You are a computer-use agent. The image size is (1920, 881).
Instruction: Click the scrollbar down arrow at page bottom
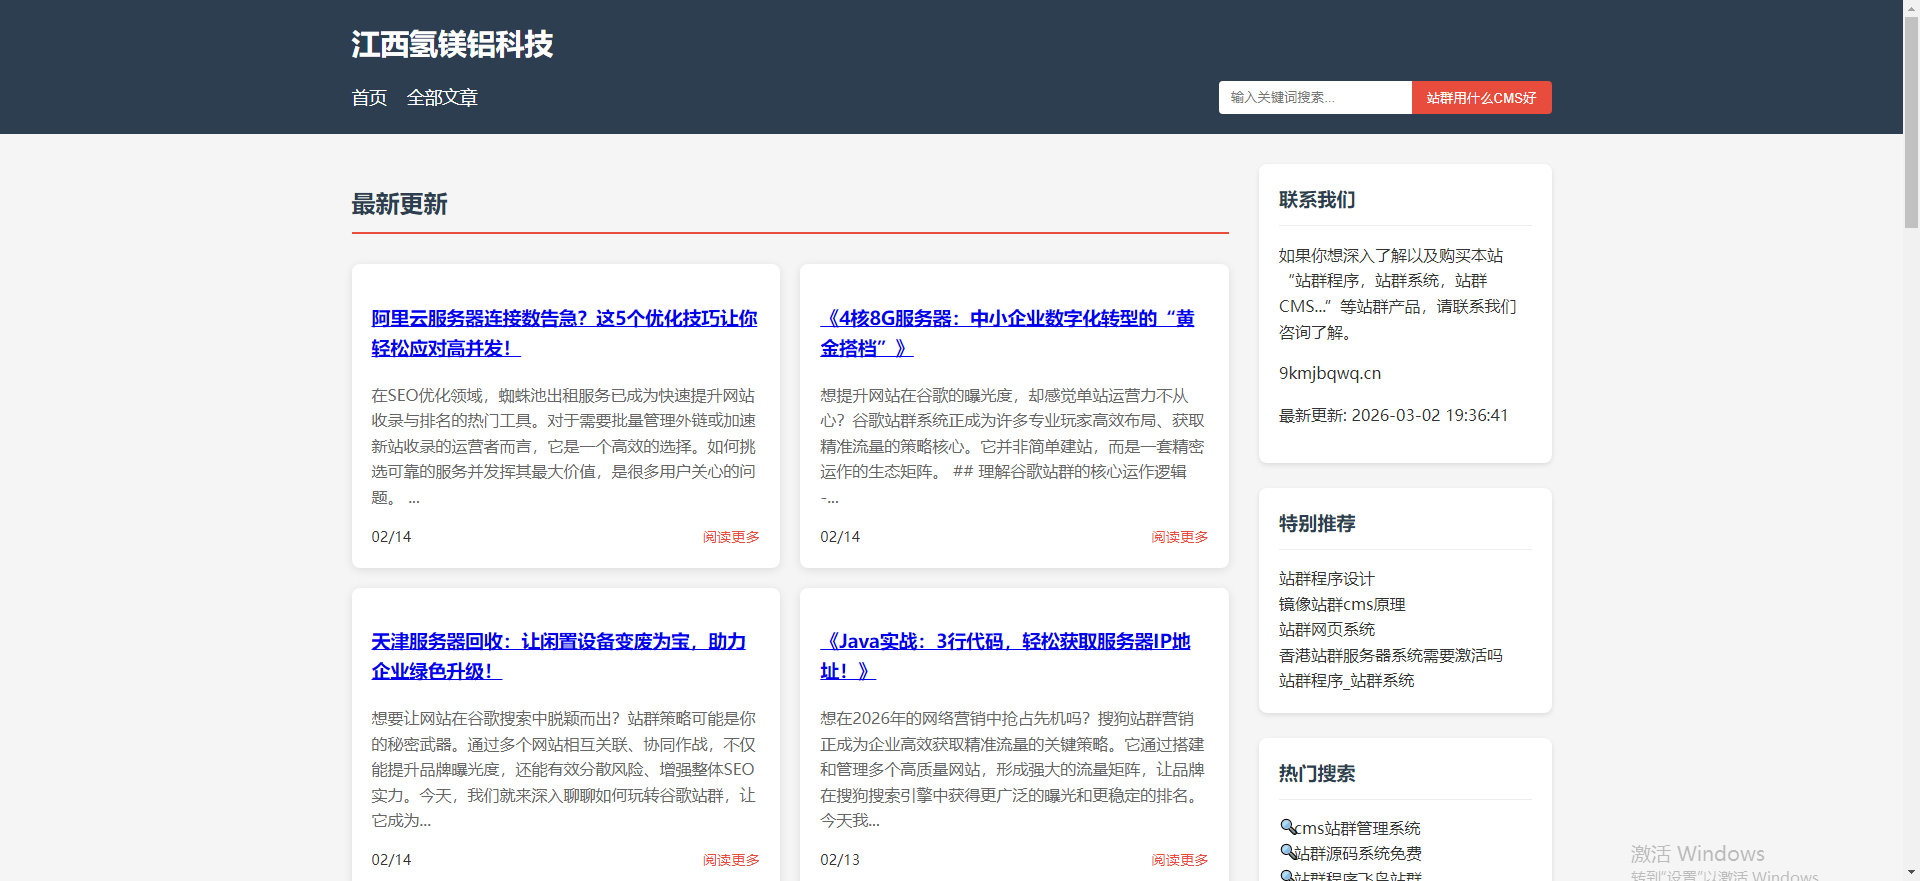[x=1911, y=873]
